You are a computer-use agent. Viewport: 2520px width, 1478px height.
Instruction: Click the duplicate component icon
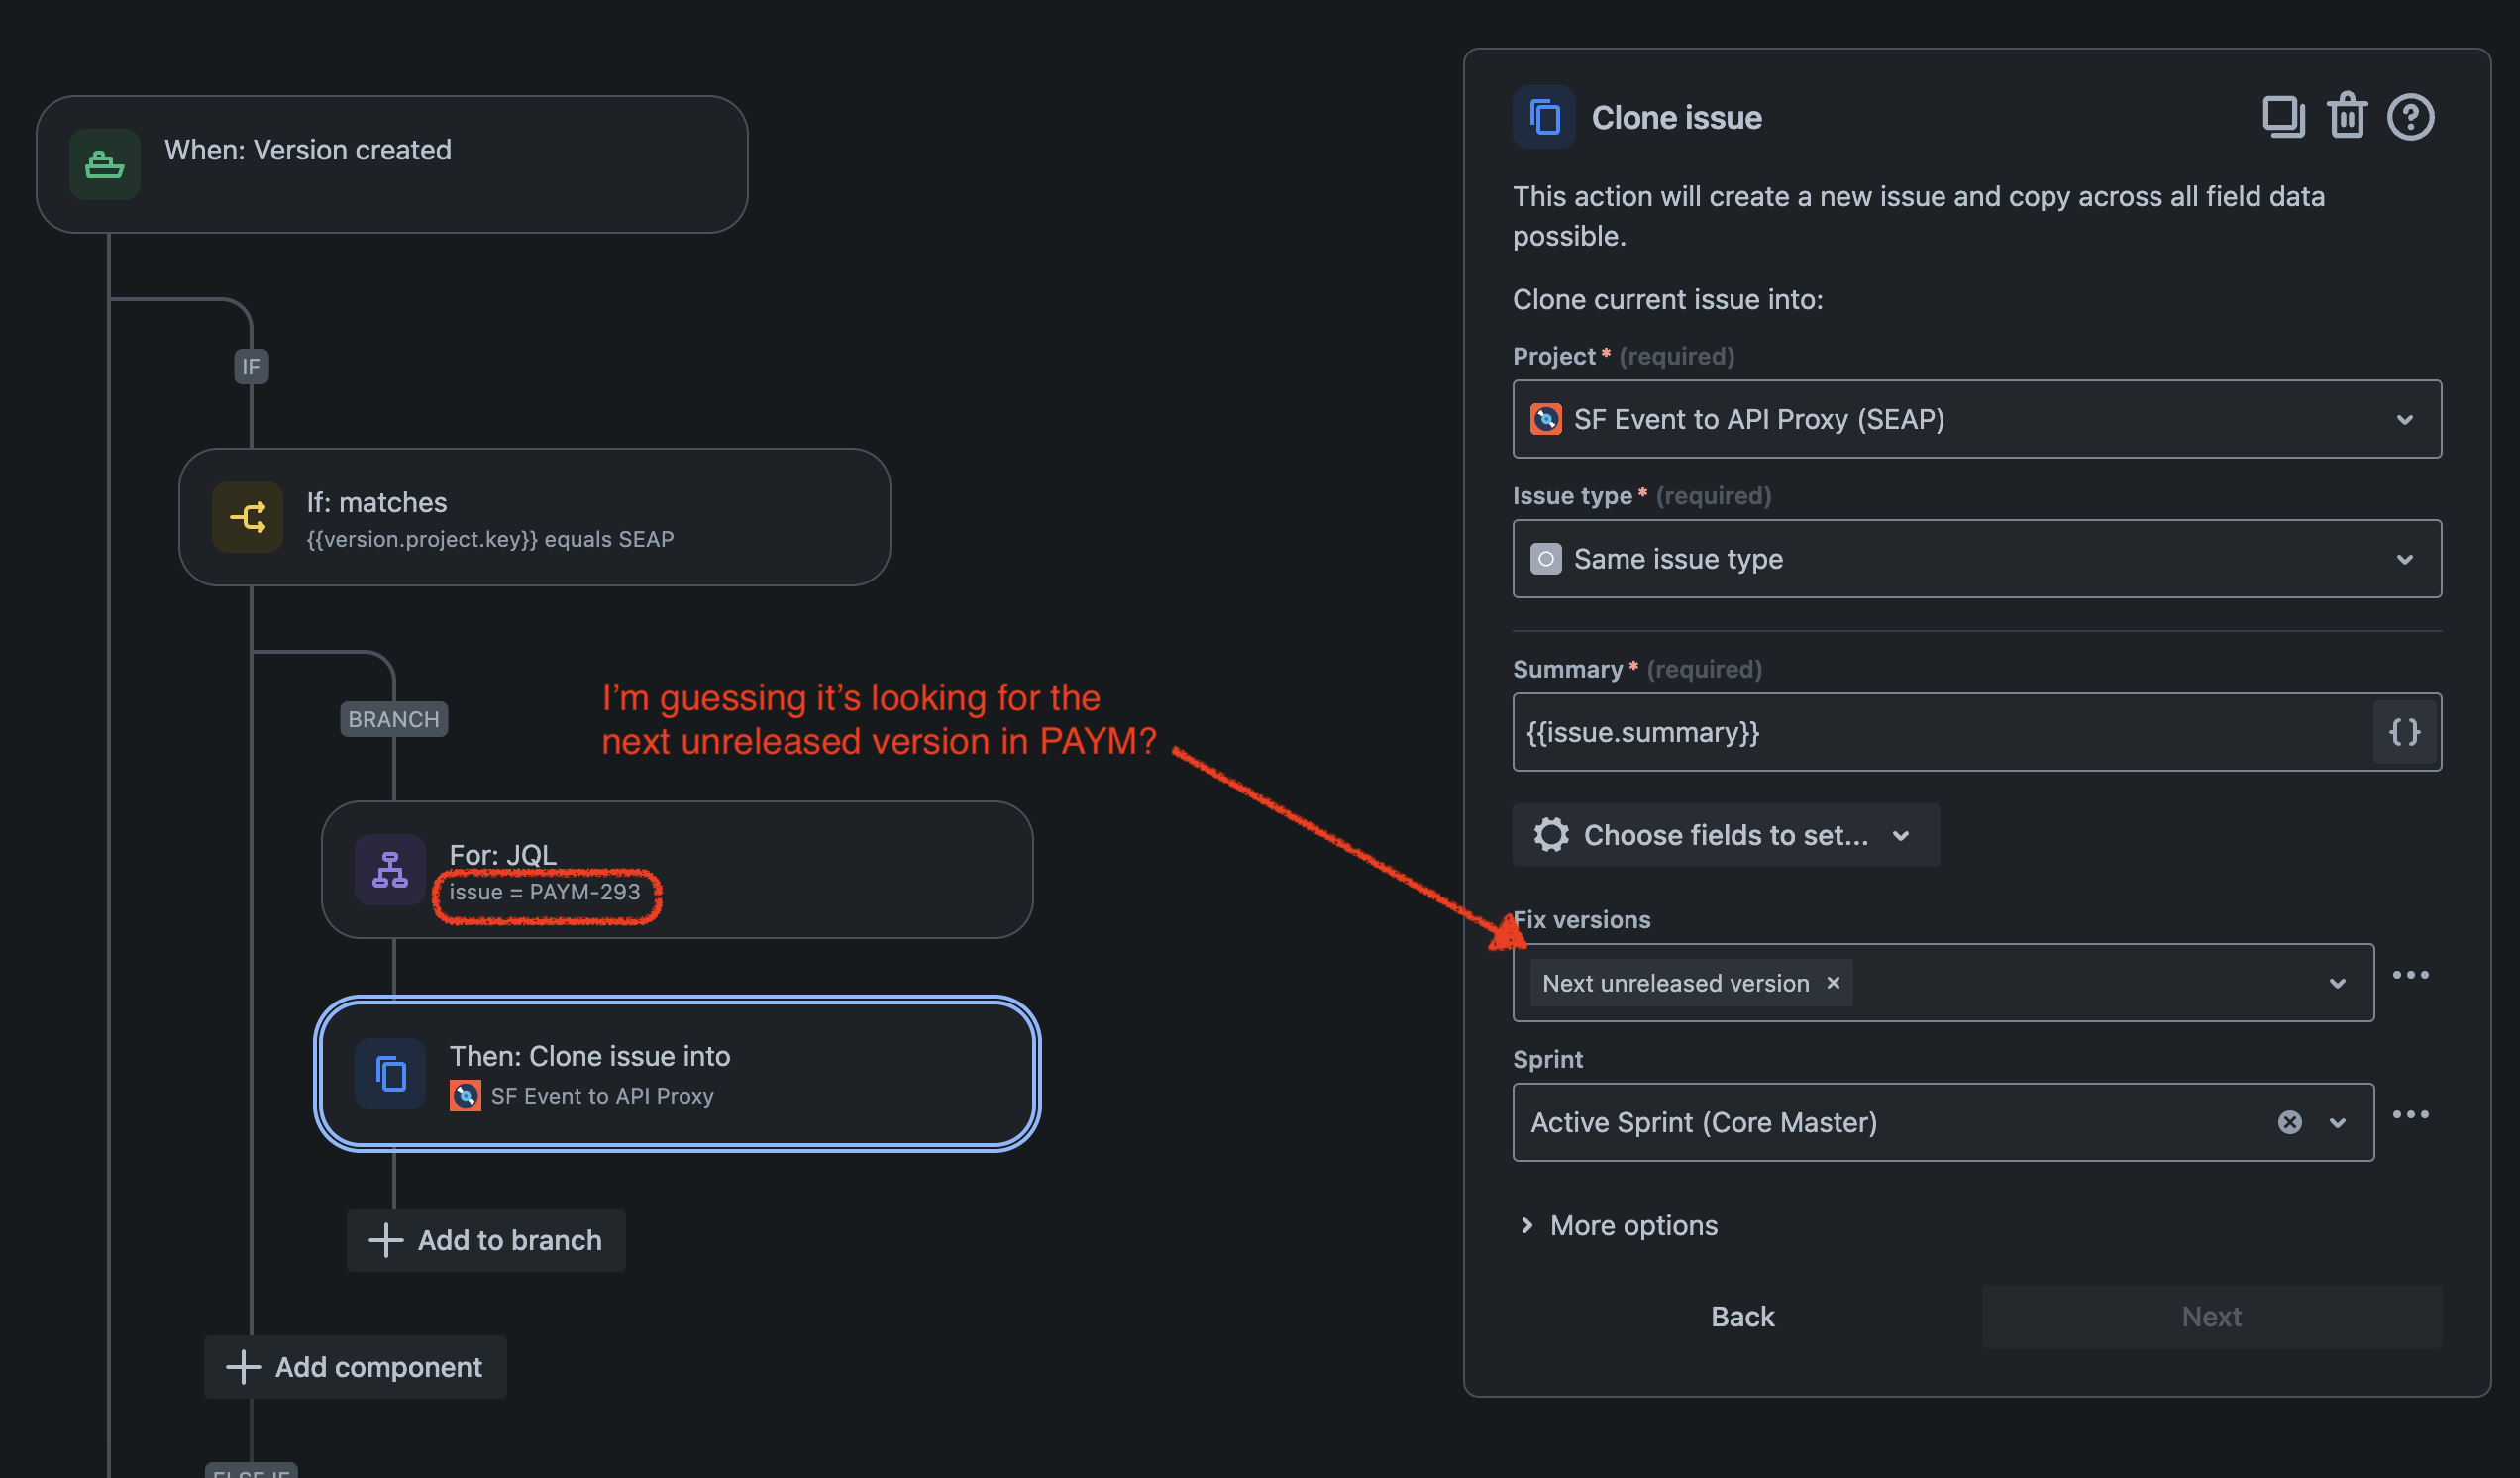click(x=2283, y=117)
